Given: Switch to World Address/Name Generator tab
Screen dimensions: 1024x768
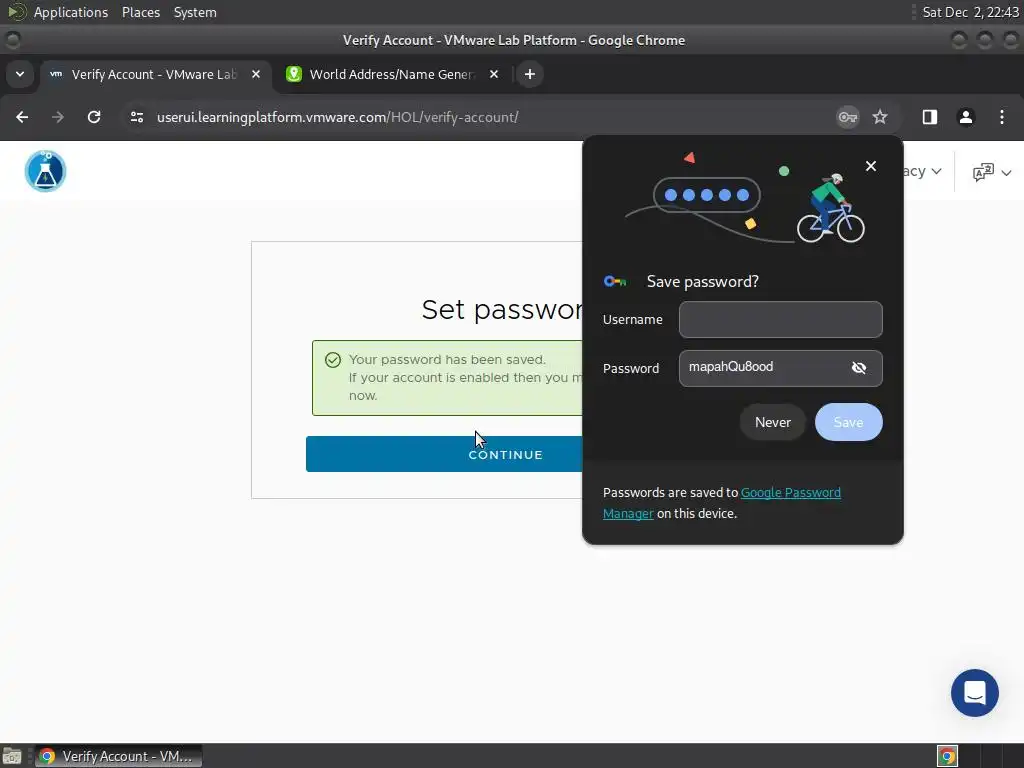Looking at the screenshot, I should [392, 74].
